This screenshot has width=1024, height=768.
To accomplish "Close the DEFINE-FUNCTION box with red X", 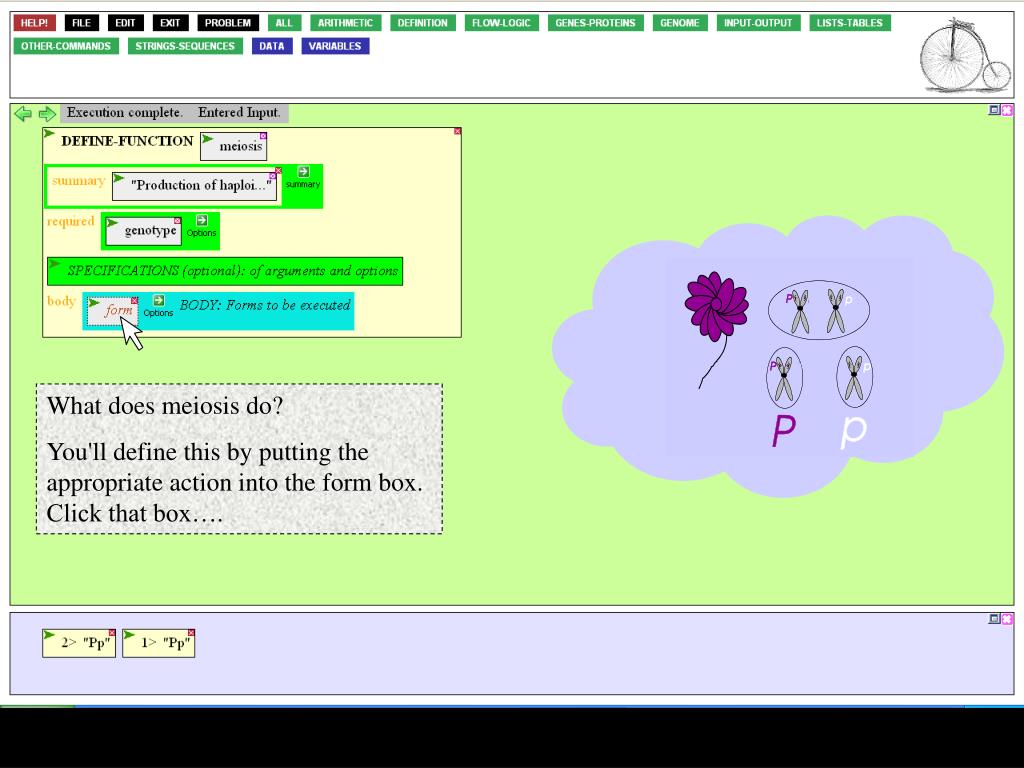I will [x=457, y=131].
